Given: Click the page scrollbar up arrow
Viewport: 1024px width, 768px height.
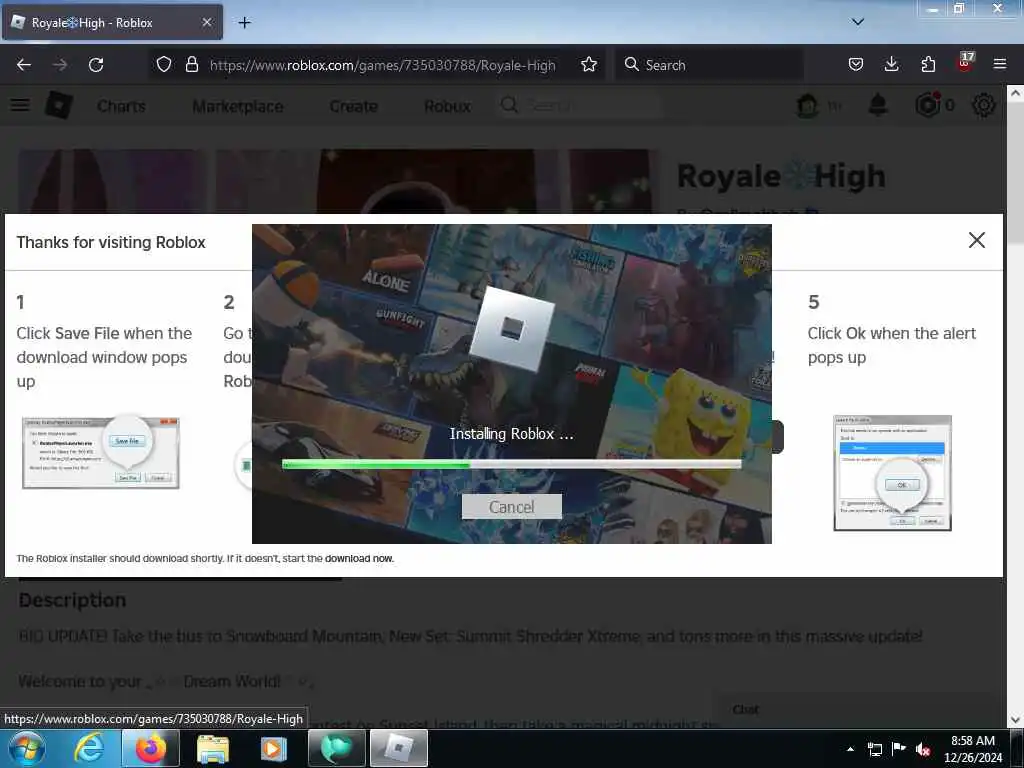Looking at the screenshot, I should coord(1015,93).
